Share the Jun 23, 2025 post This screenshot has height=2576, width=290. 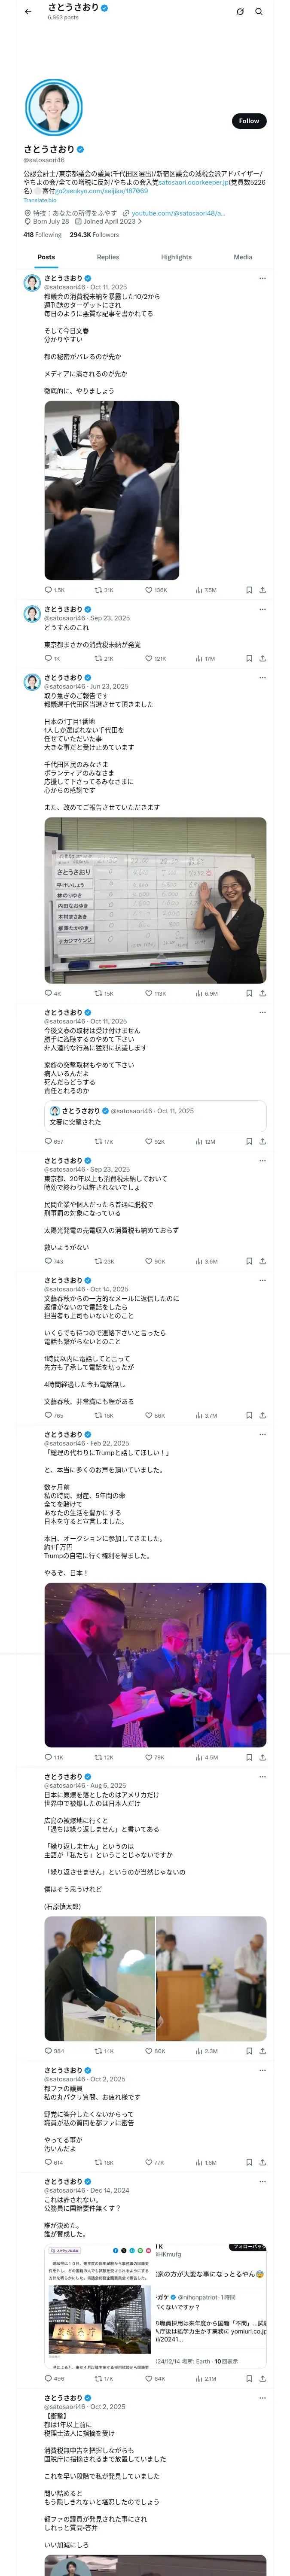pos(262,993)
